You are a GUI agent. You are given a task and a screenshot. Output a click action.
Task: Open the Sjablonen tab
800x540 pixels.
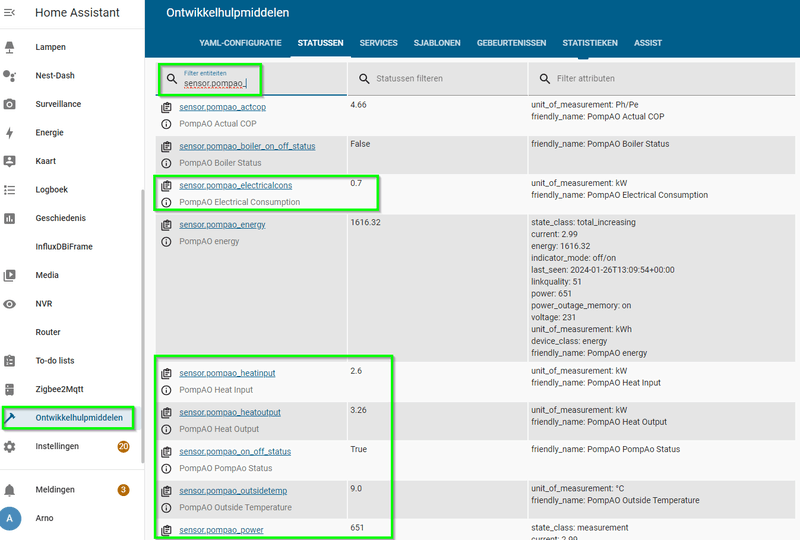437,43
